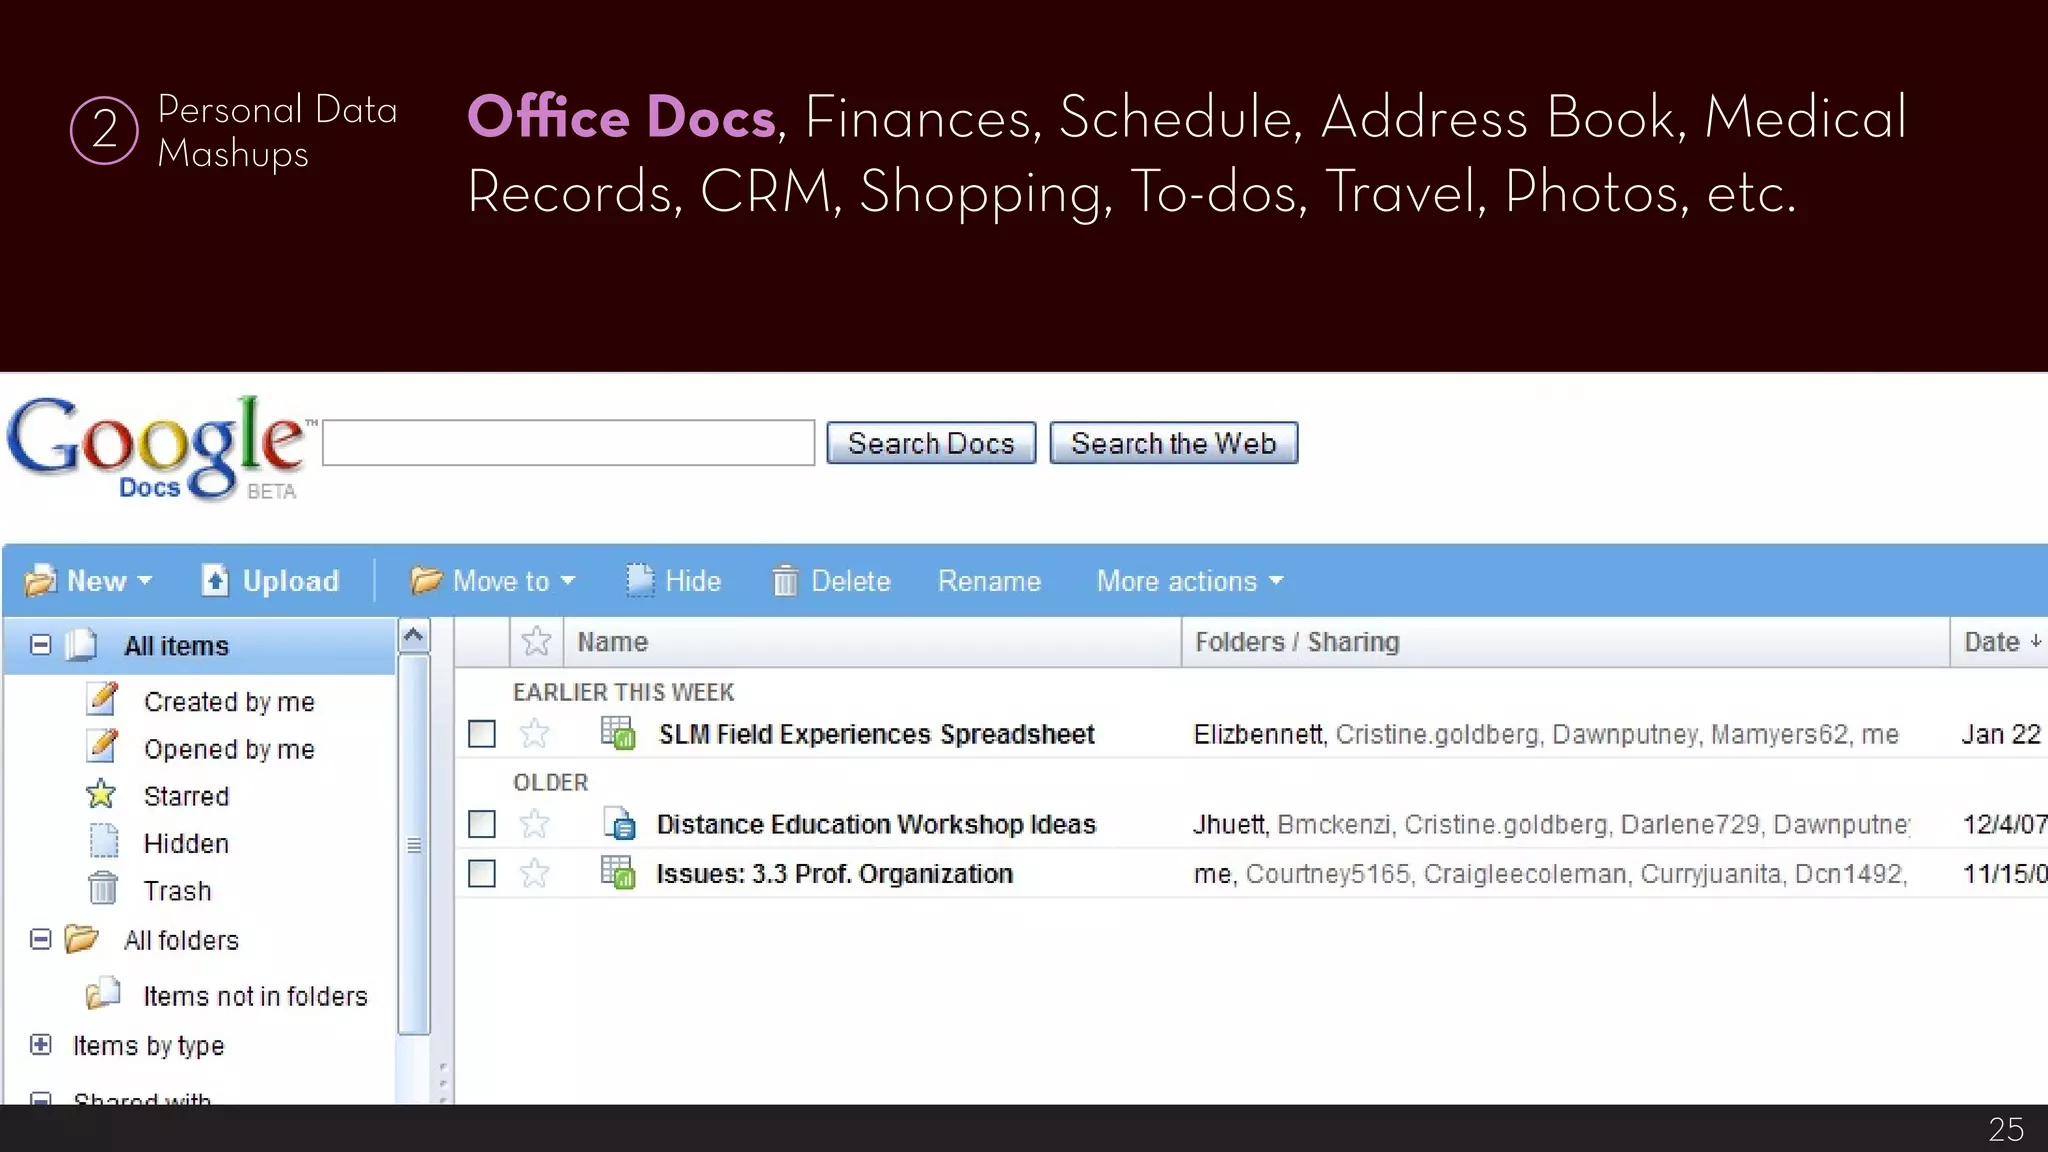Click the spreadsheet icon for Issues: 3.3 Prof. Organization
The width and height of the screenshot is (2048, 1152).
(x=618, y=873)
